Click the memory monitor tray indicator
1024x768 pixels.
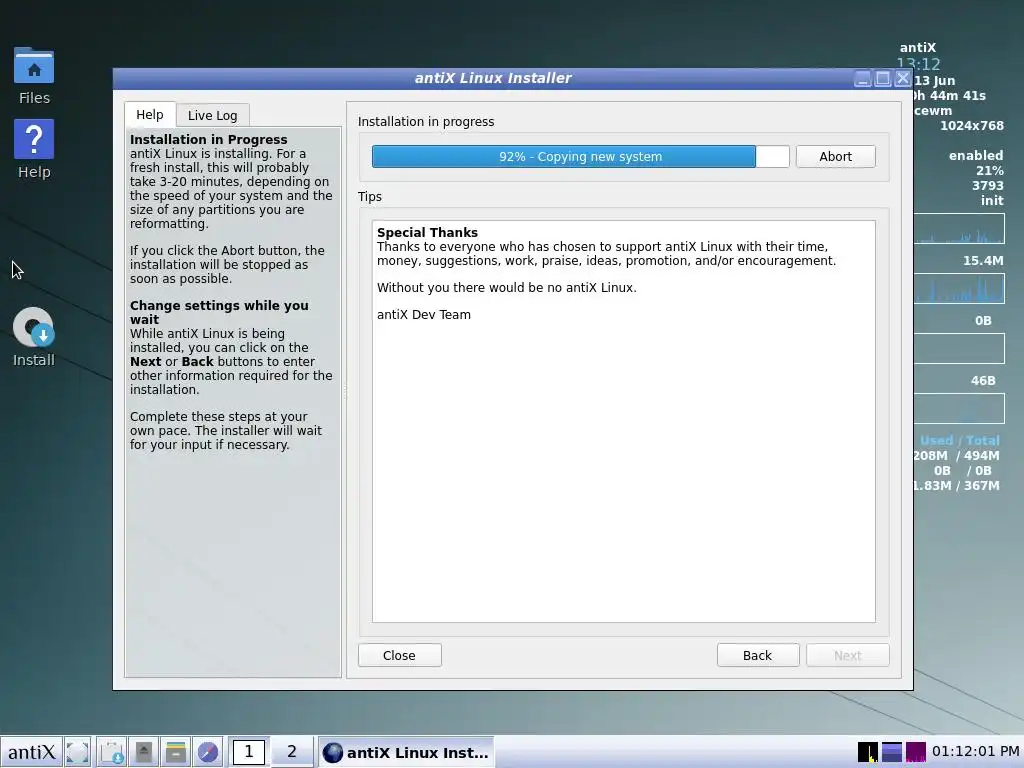(891, 752)
